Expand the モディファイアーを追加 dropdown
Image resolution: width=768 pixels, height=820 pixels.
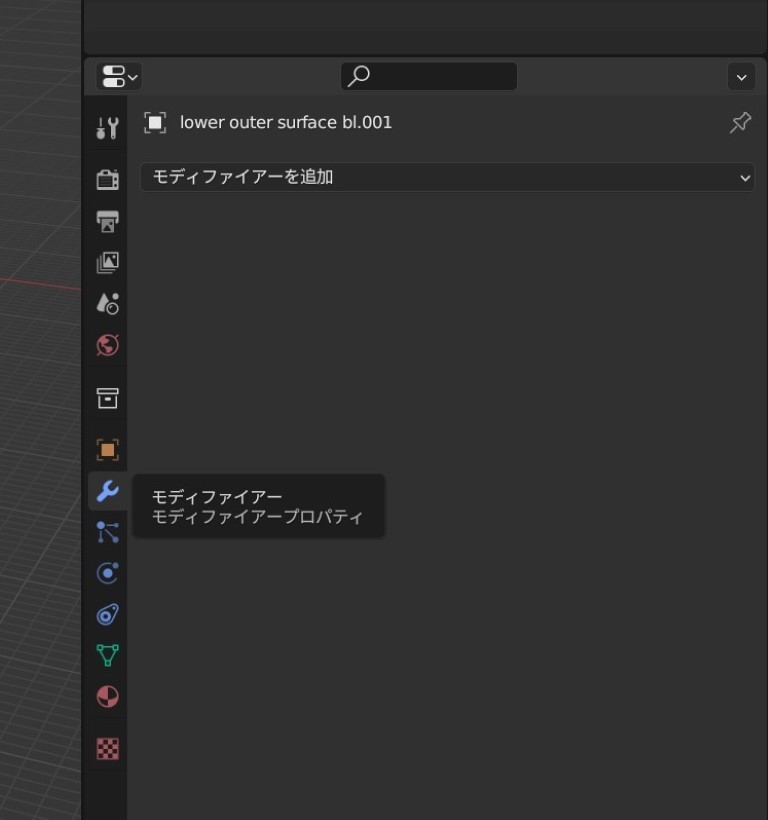(446, 177)
